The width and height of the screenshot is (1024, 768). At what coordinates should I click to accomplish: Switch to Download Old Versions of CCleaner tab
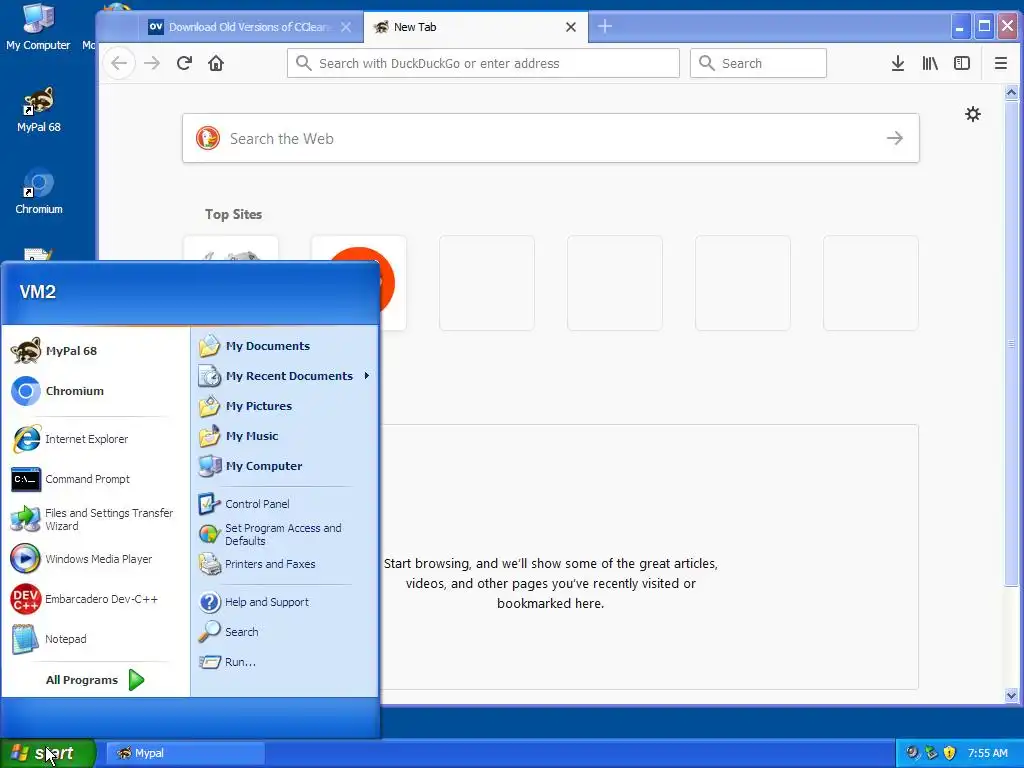tap(249, 27)
